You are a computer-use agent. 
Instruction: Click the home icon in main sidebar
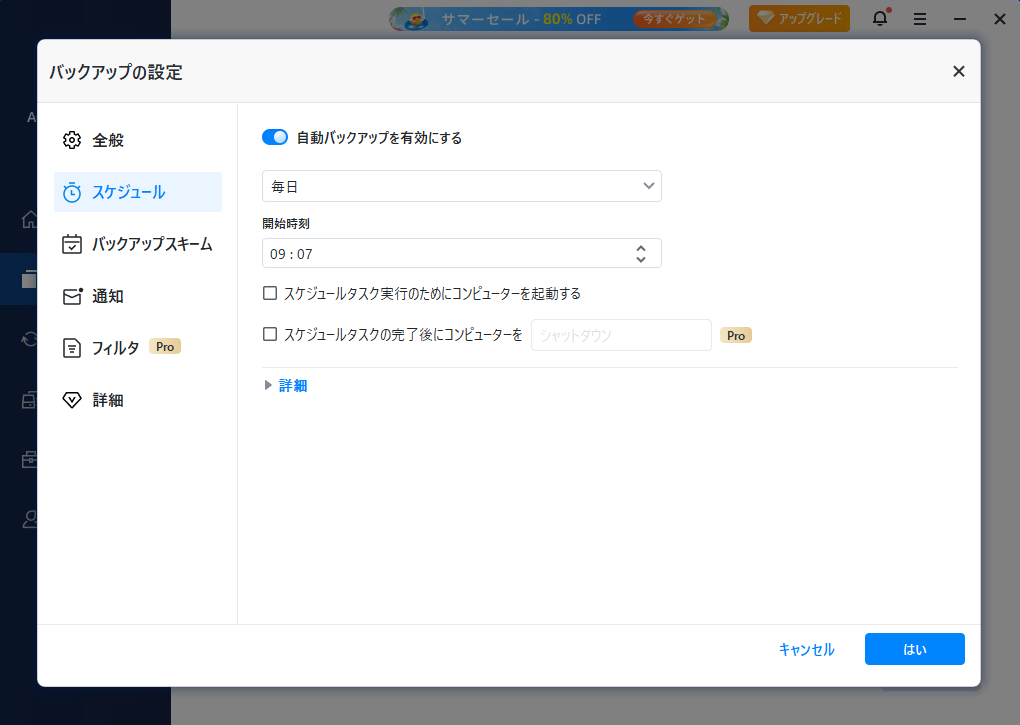29,219
